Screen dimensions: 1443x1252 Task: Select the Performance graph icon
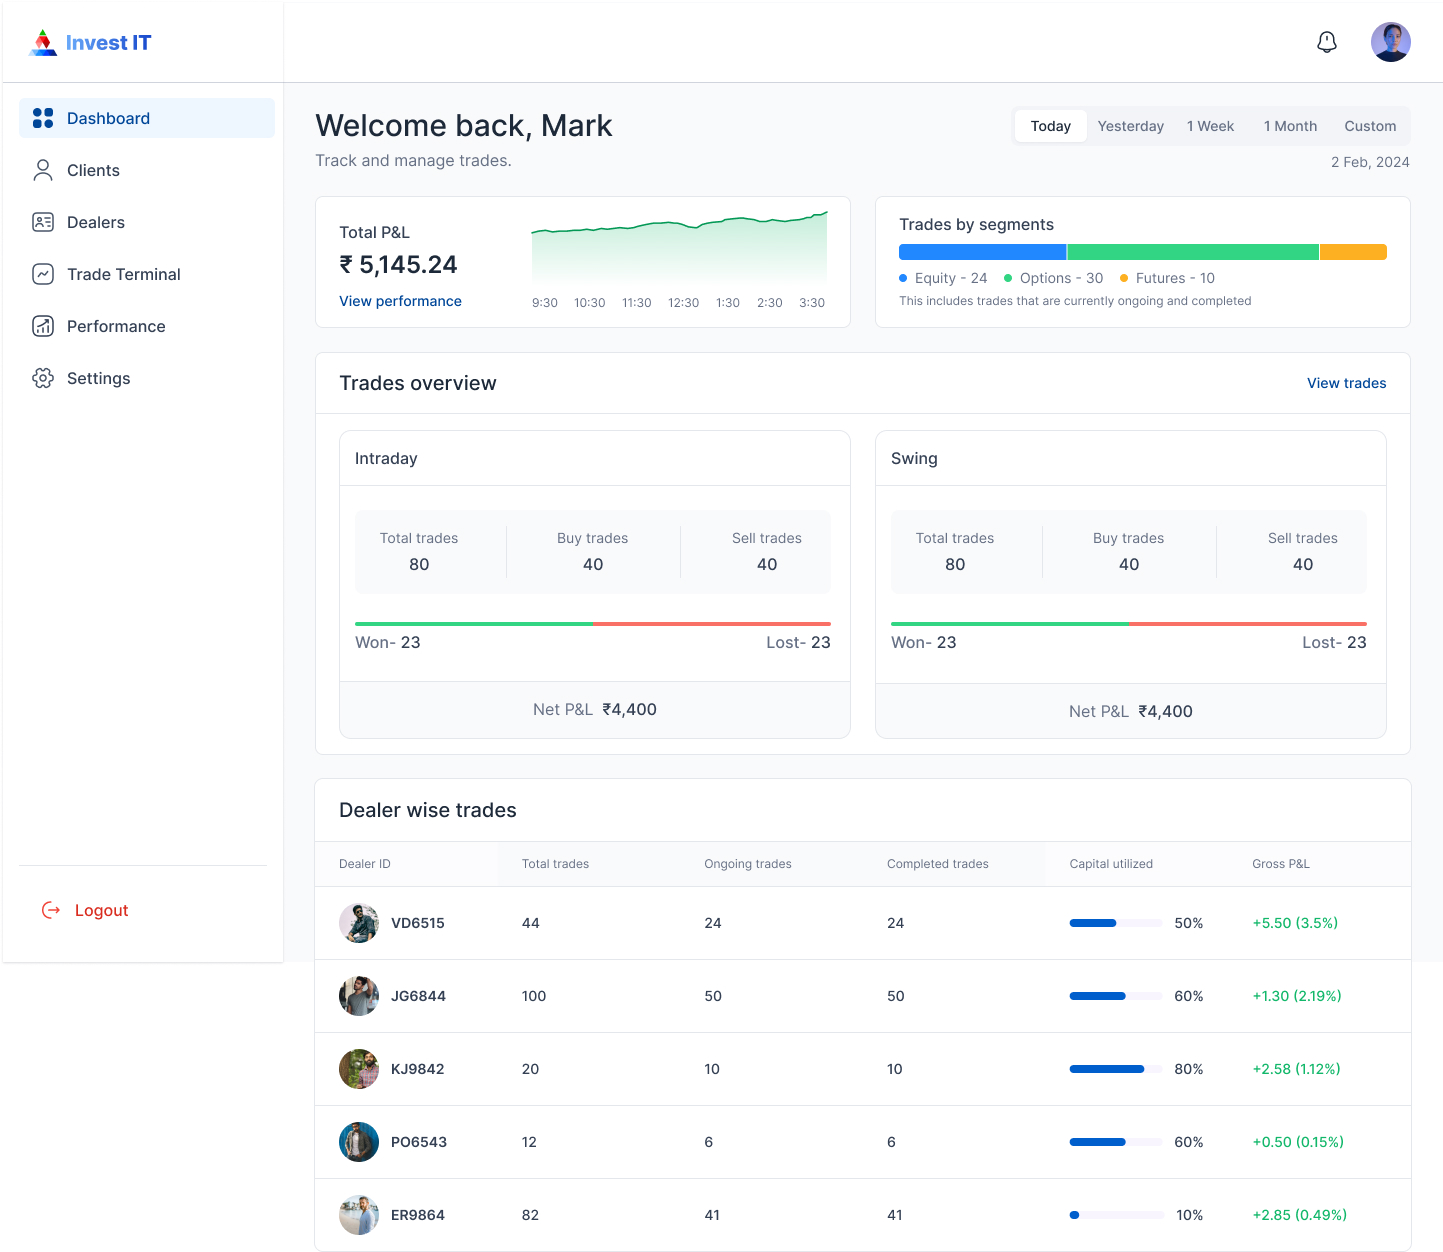43,326
